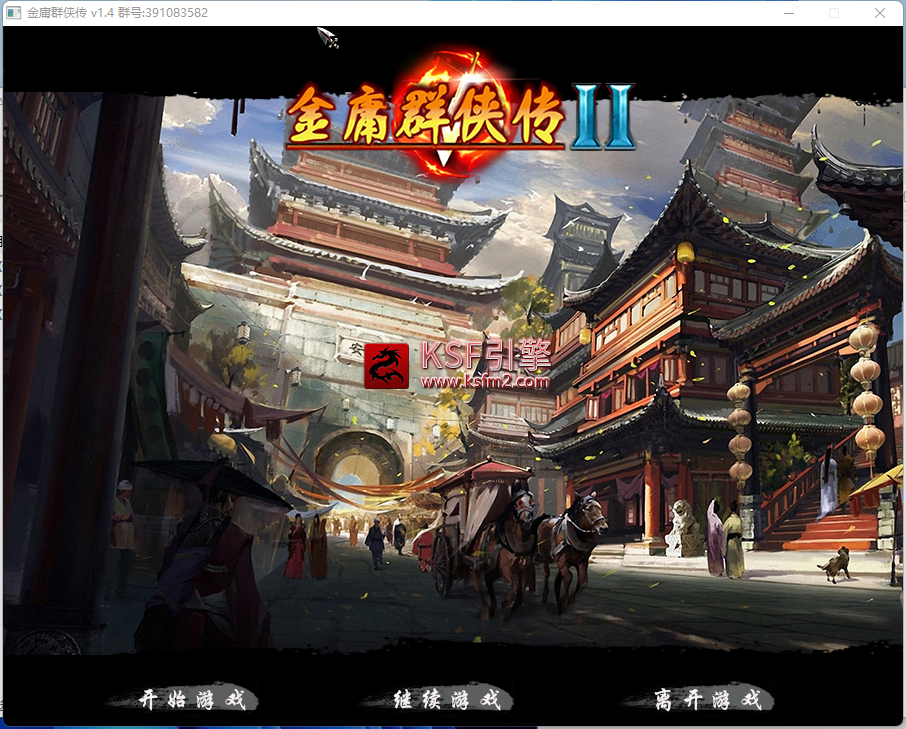The image size is (906, 729).
Task: Click the yellow lantern hanging from eave
Action: (685, 252)
